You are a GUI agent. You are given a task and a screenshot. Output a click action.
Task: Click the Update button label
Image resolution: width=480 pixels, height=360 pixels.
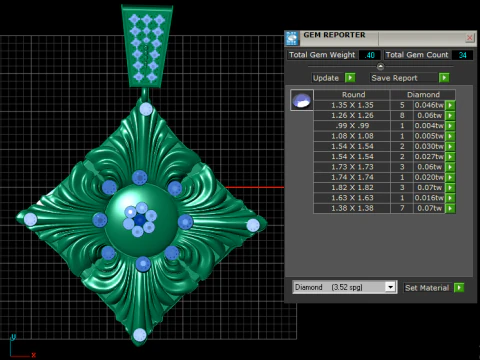pos(326,78)
